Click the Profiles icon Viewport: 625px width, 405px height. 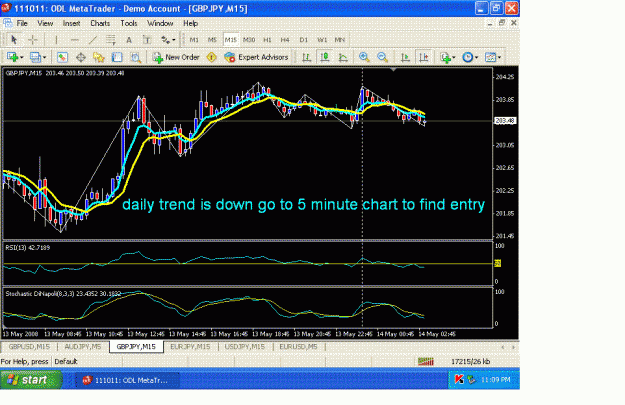click(x=35, y=57)
